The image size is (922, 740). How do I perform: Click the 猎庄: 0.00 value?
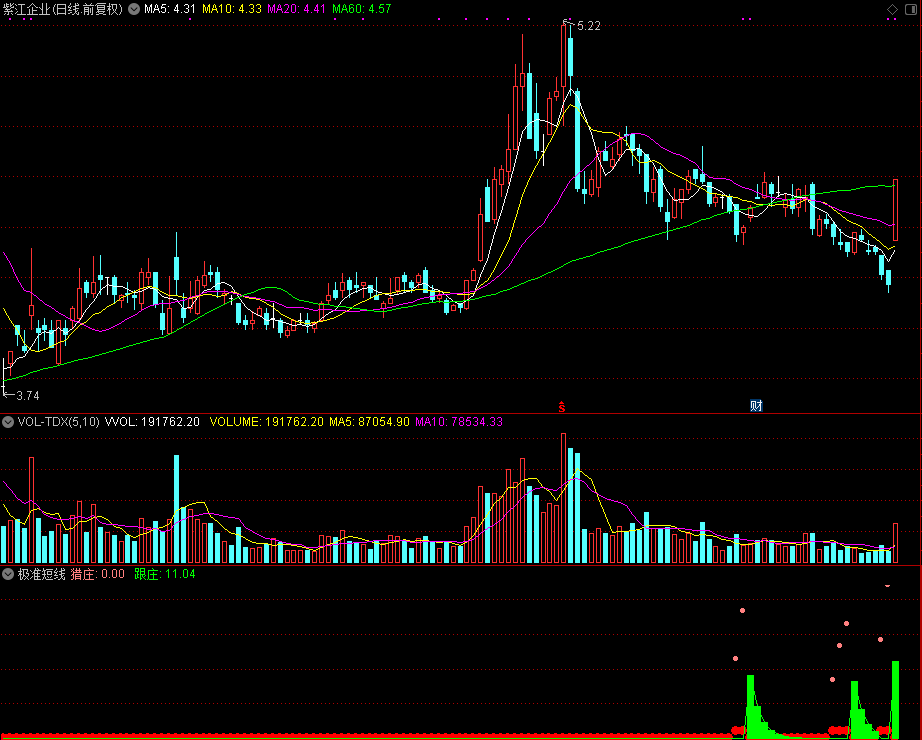pos(98,574)
